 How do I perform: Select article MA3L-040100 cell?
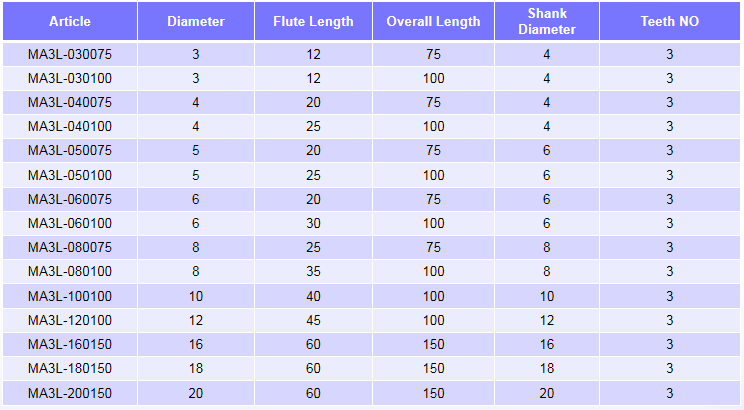(x=70, y=127)
